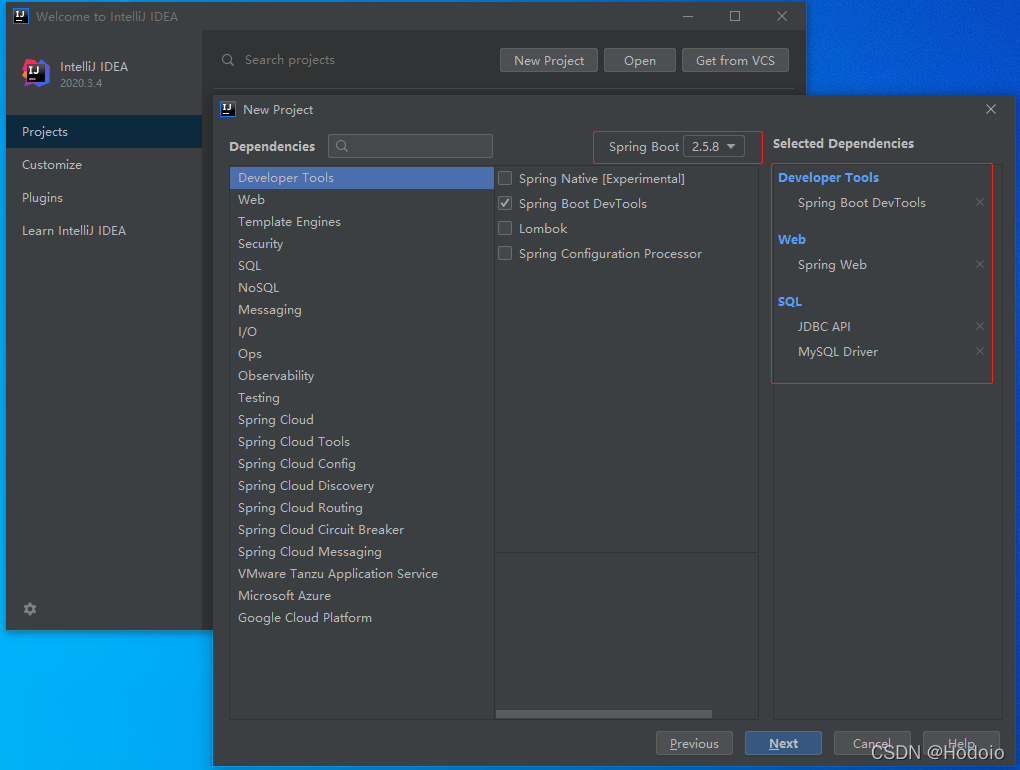
Task: Select the Ops category
Action: tap(362, 354)
